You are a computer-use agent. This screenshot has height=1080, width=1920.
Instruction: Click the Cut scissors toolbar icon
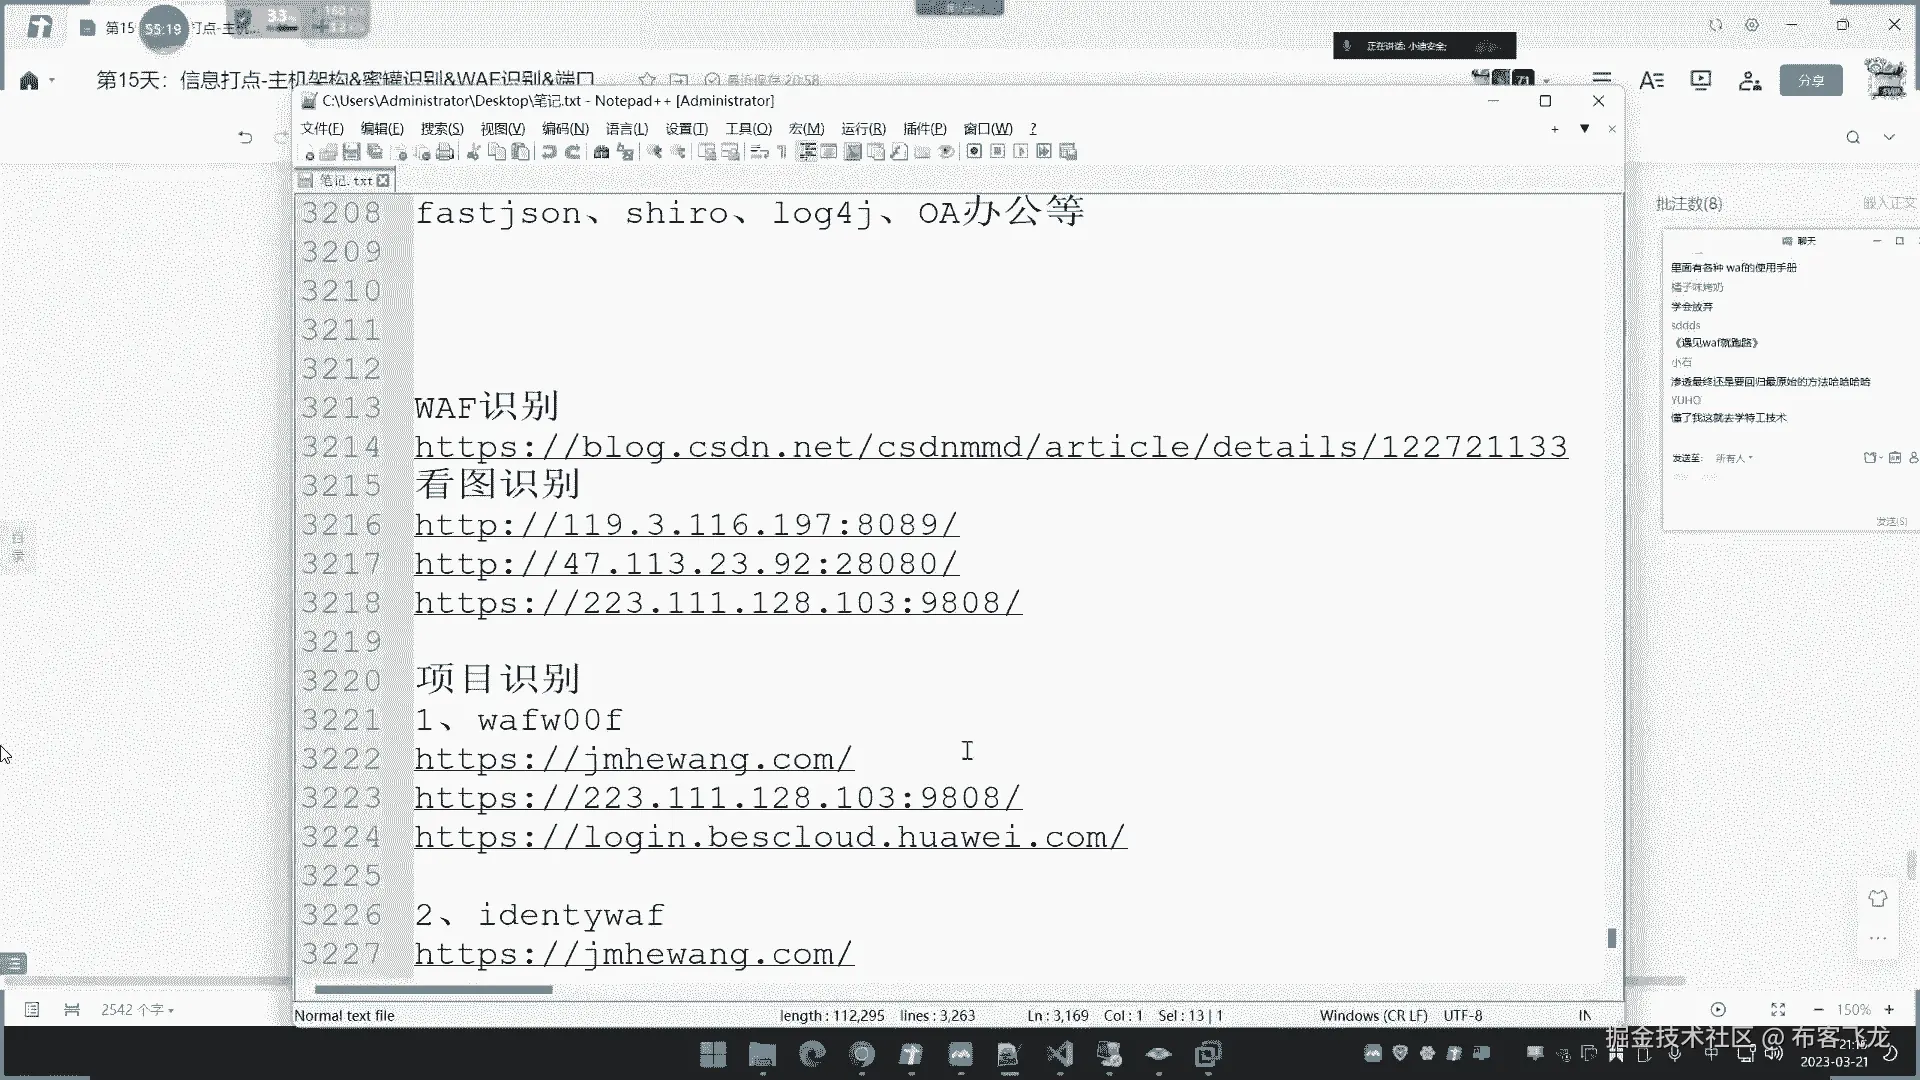[x=473, y=152]
